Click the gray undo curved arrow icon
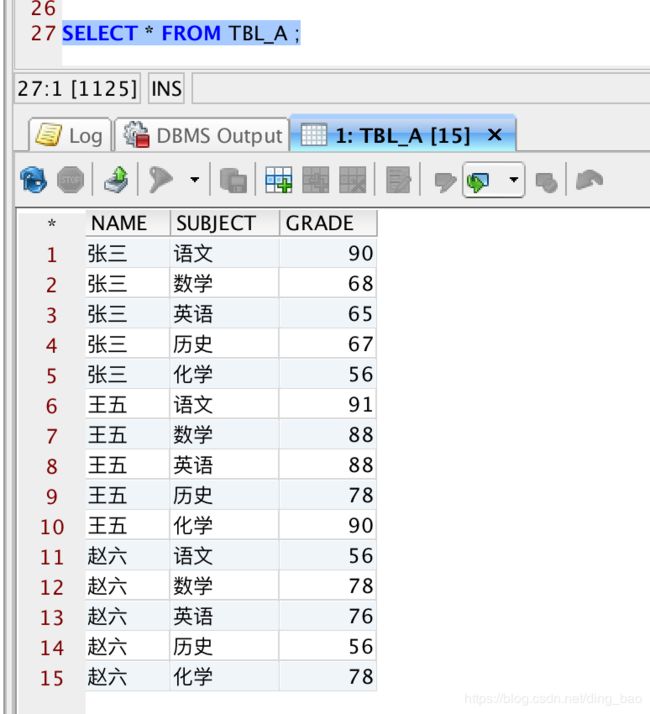This screenshot has width=650, height=714. (x=589, y=180)
